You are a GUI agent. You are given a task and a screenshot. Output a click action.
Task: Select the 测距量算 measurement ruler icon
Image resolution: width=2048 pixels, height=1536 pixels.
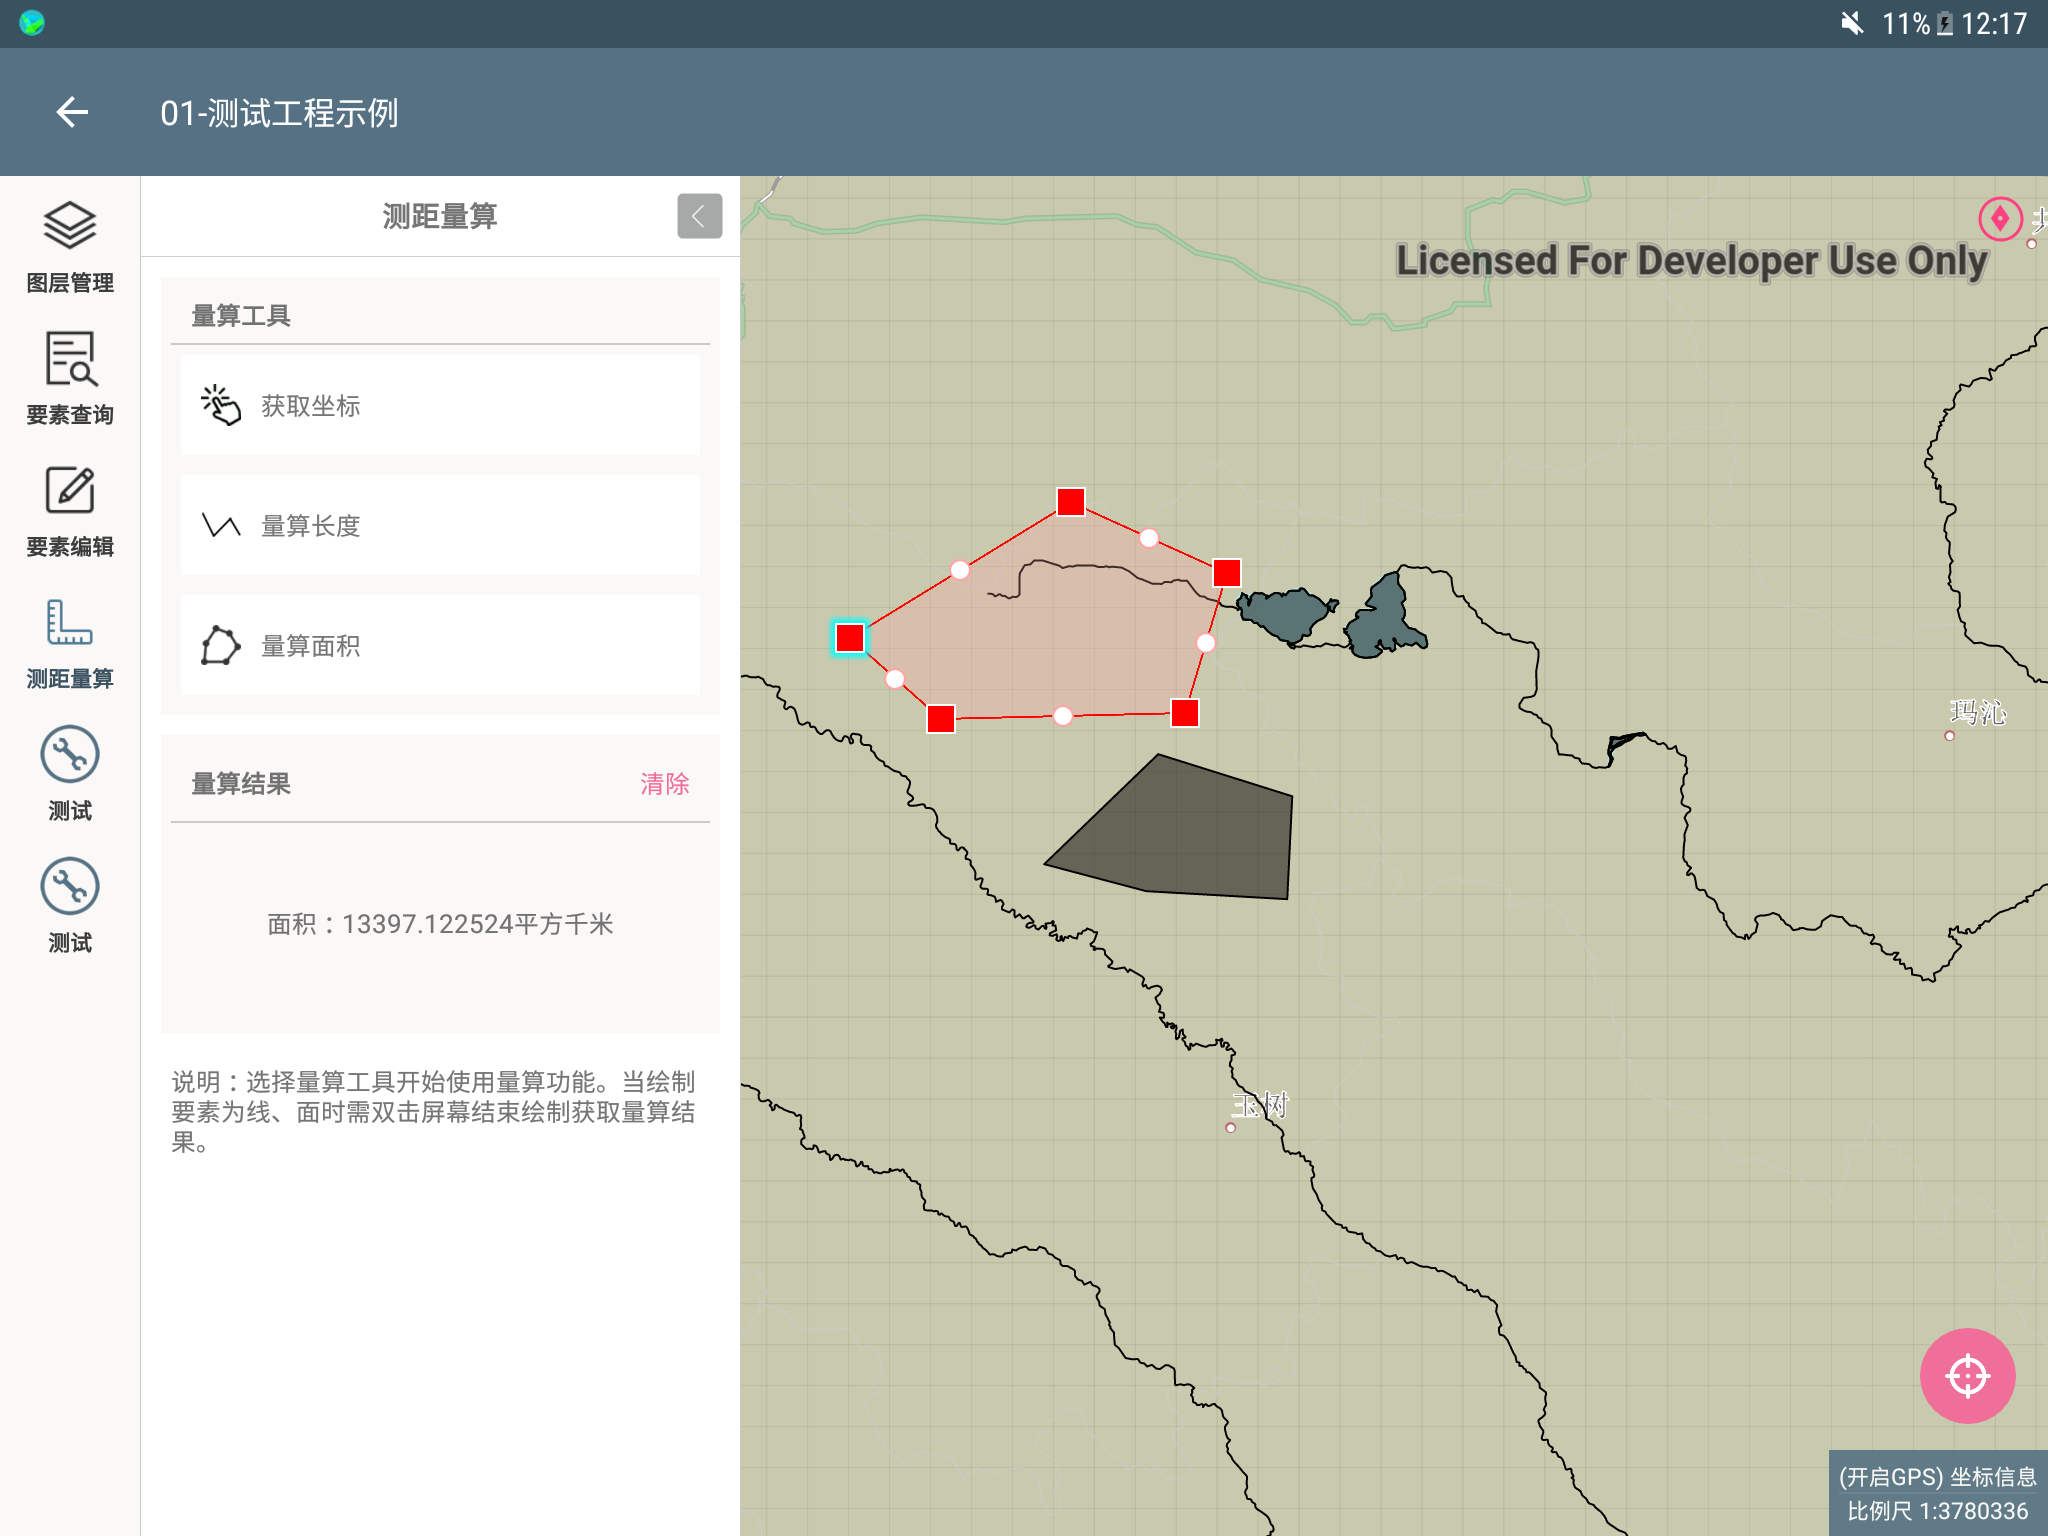69,623
